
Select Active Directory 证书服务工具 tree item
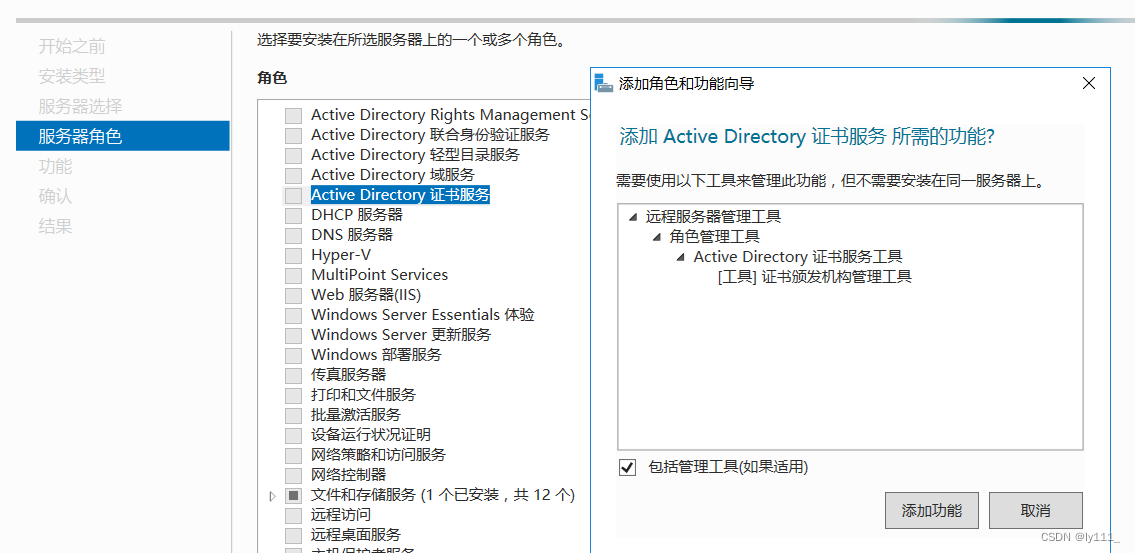(x=798, y=256)
